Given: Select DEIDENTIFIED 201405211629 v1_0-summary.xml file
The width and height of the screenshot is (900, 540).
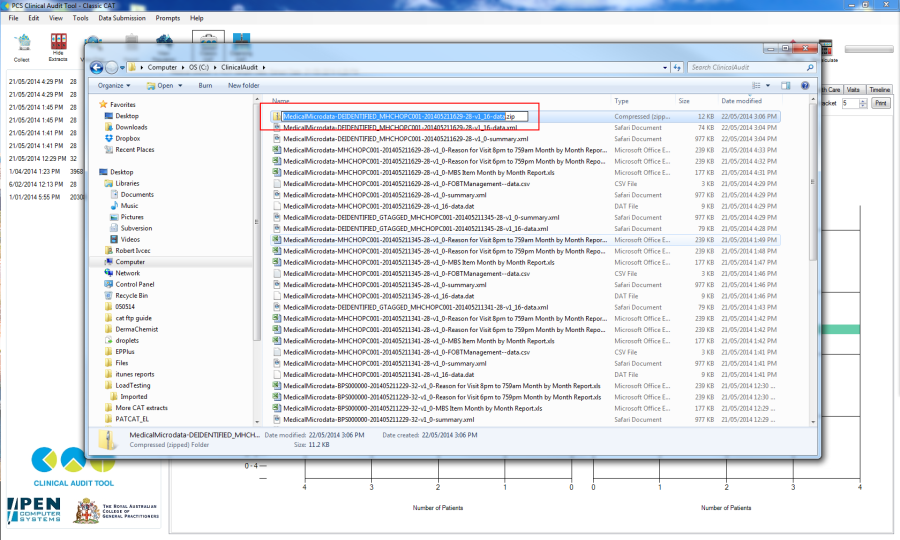Looking at the screenshot, I should point(406,139).
